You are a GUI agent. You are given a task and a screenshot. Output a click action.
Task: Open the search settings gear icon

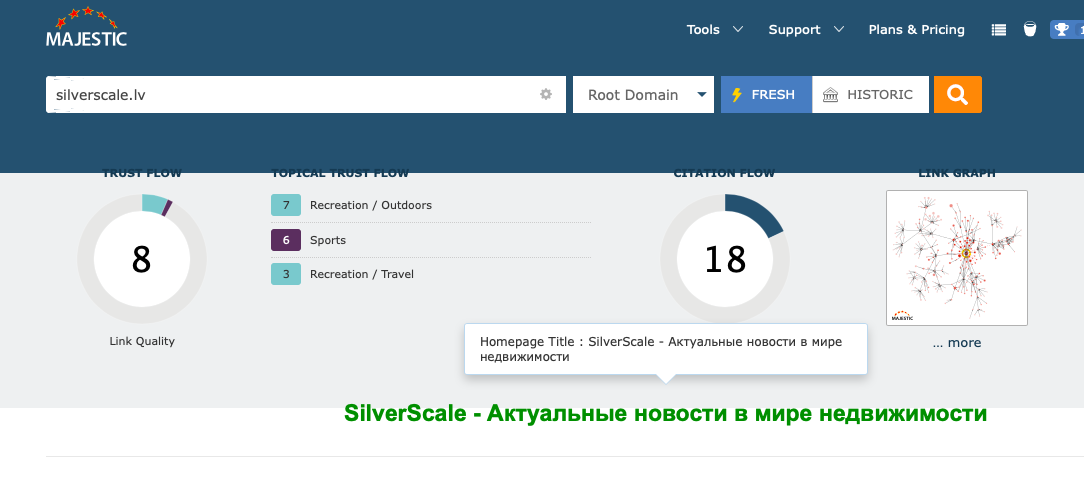tap(546, 94)
